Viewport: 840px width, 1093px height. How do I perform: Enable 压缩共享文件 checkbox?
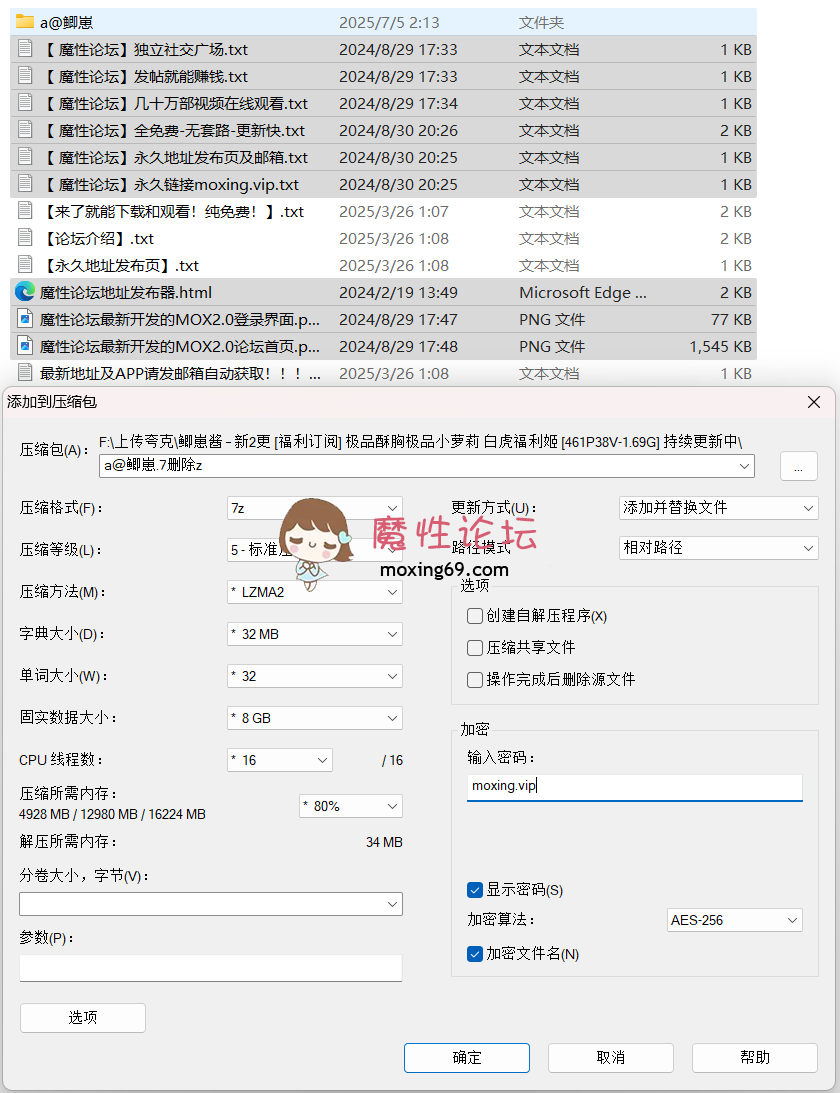pos(475,648)
